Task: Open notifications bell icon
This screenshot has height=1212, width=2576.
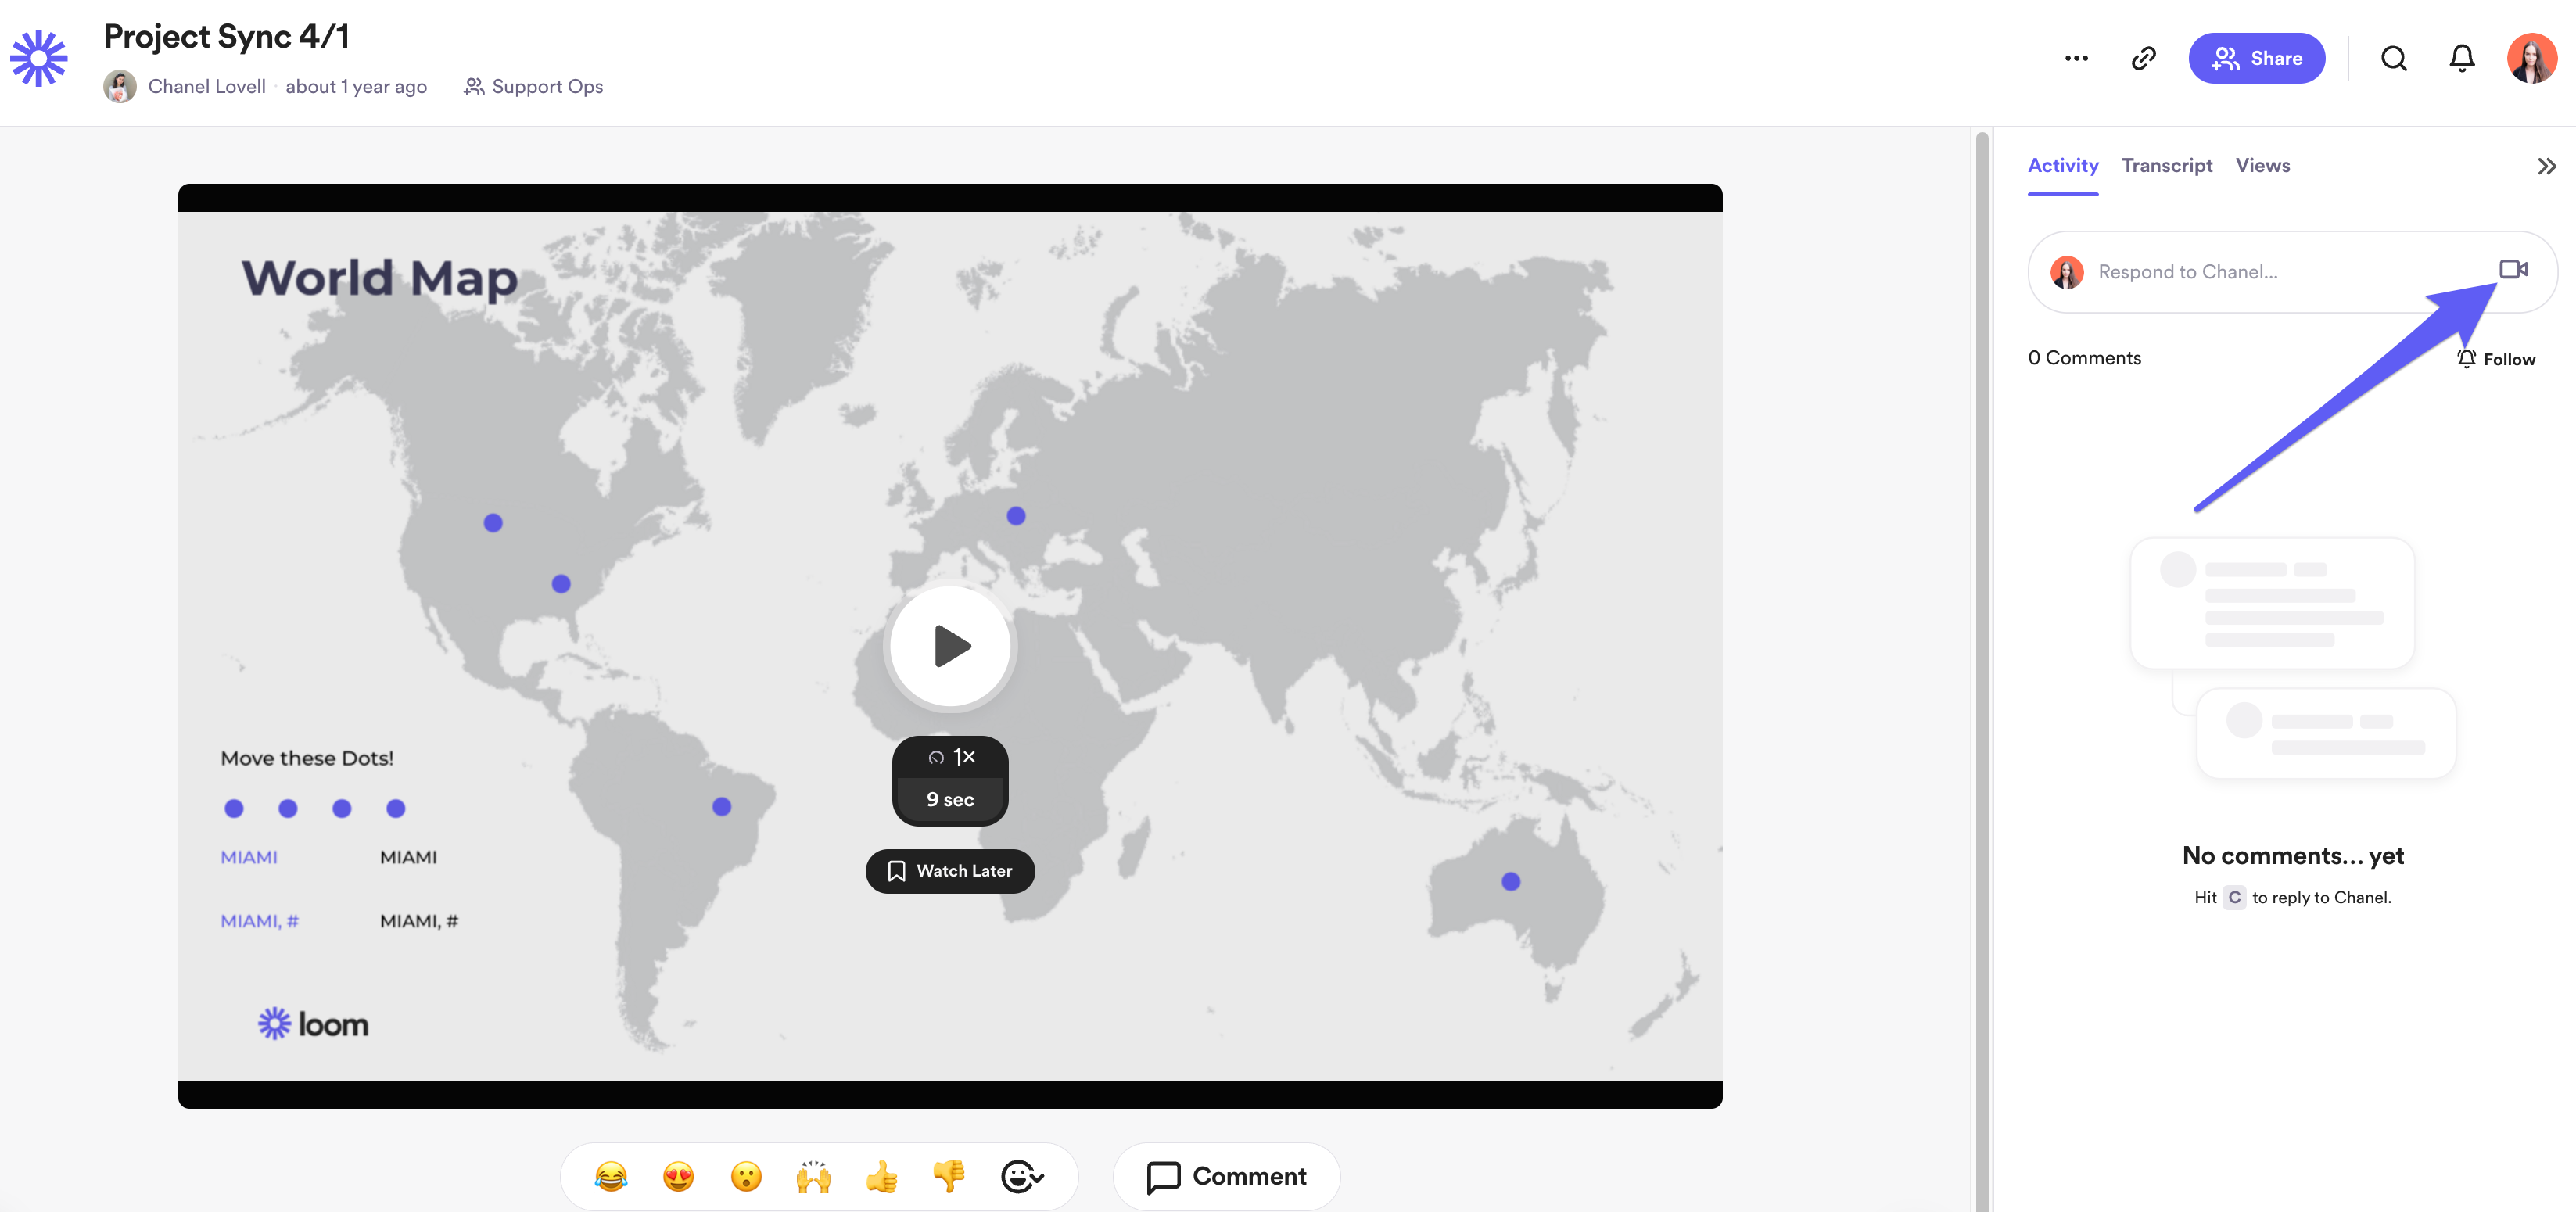Action: coord(2462,58)
